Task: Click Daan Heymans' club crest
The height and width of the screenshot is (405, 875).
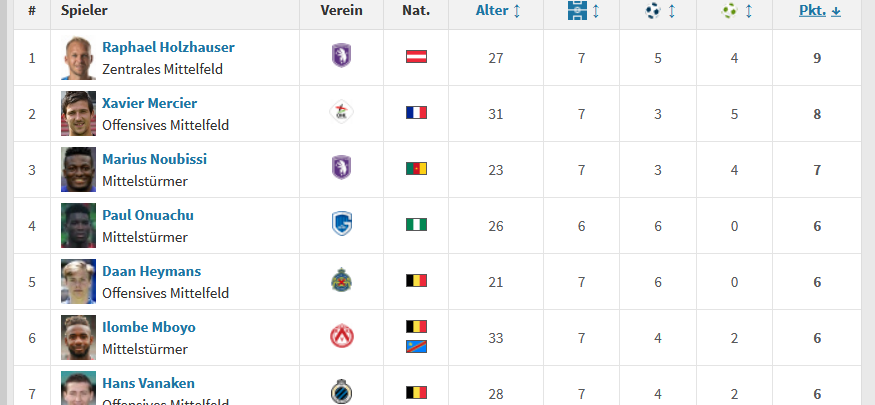Action: click(x=342, y=279)
